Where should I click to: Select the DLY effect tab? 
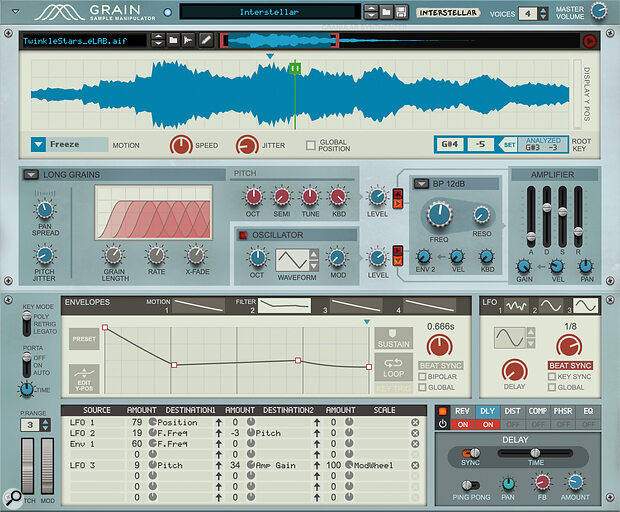pos(488,411)
